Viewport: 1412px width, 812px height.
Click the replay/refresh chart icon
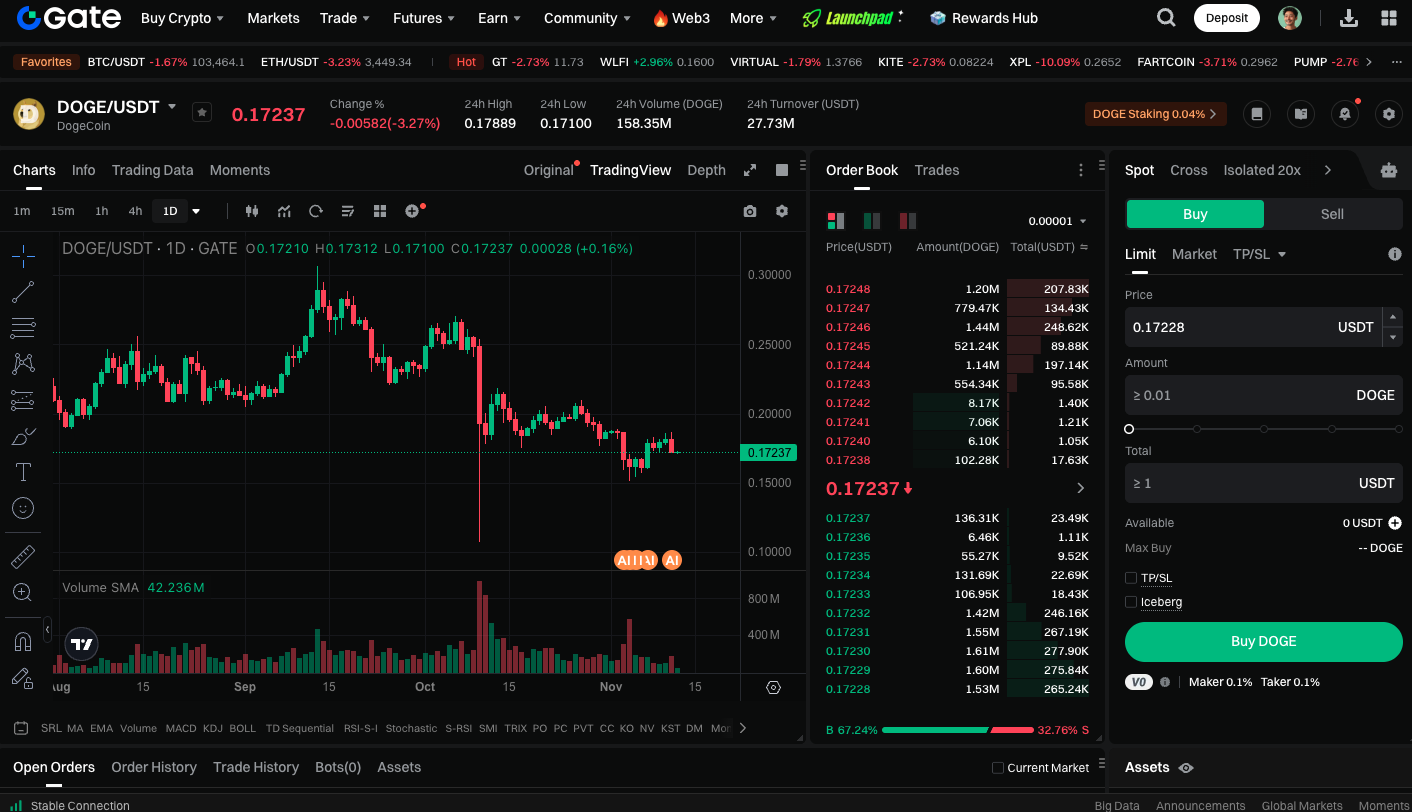[316, 211]
